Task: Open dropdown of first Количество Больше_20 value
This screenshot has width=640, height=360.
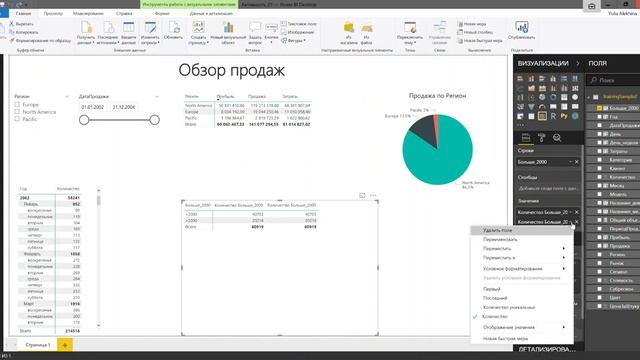Action: 571,212
